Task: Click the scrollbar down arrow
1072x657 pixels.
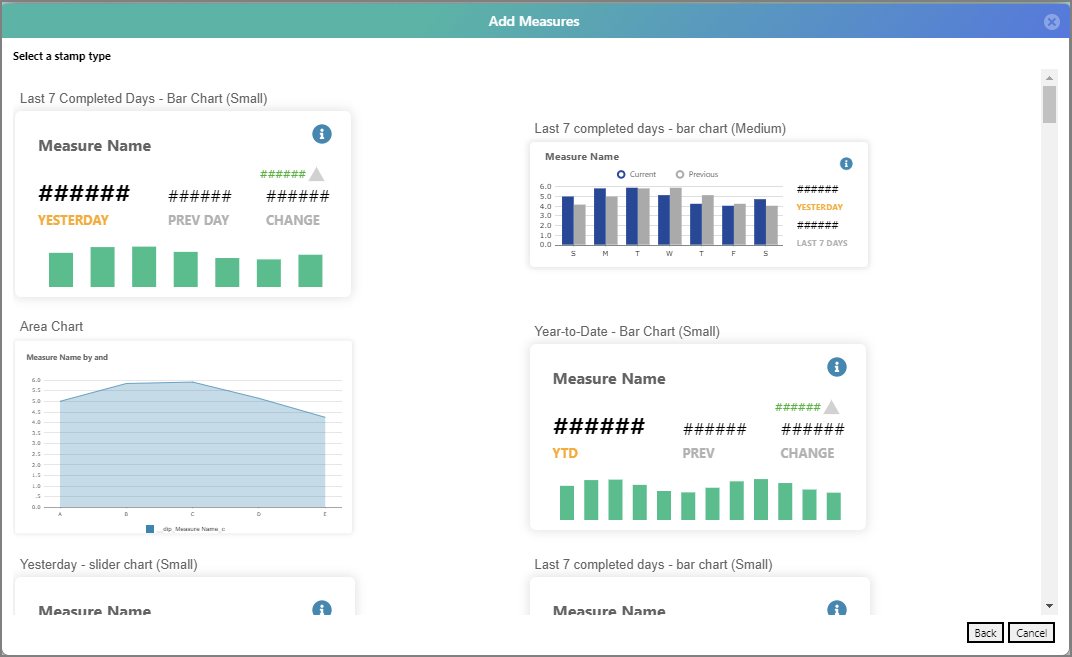Action: pos(1049,605)
